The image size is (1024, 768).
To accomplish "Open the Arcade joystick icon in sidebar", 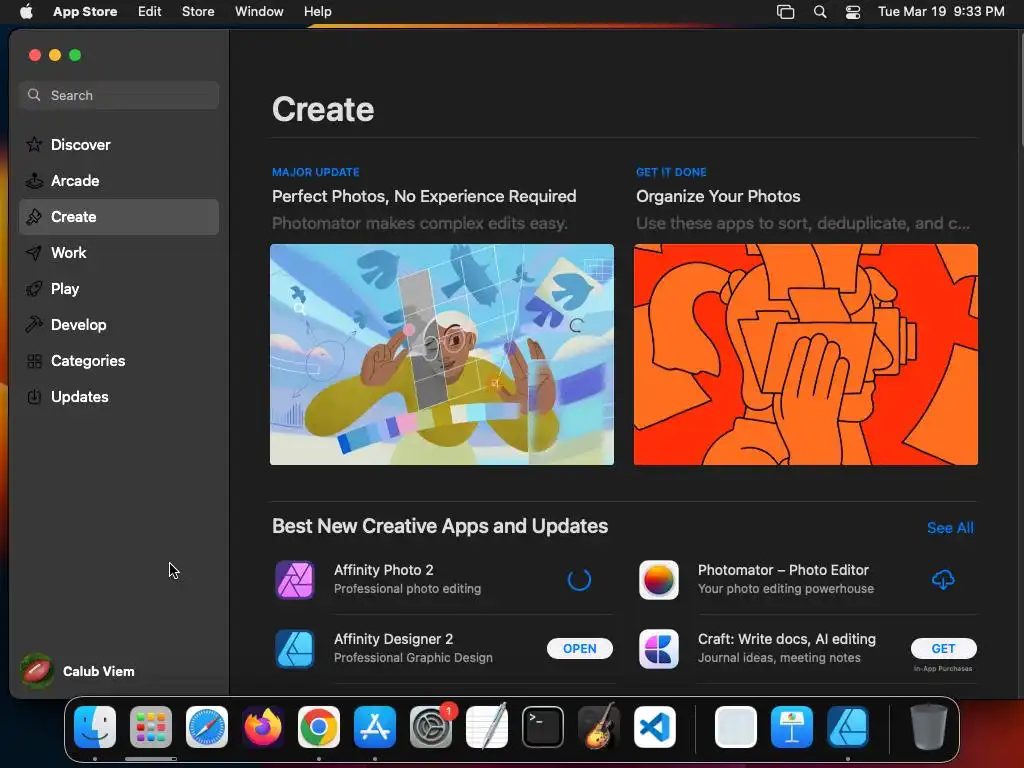I will coord(34,180).
